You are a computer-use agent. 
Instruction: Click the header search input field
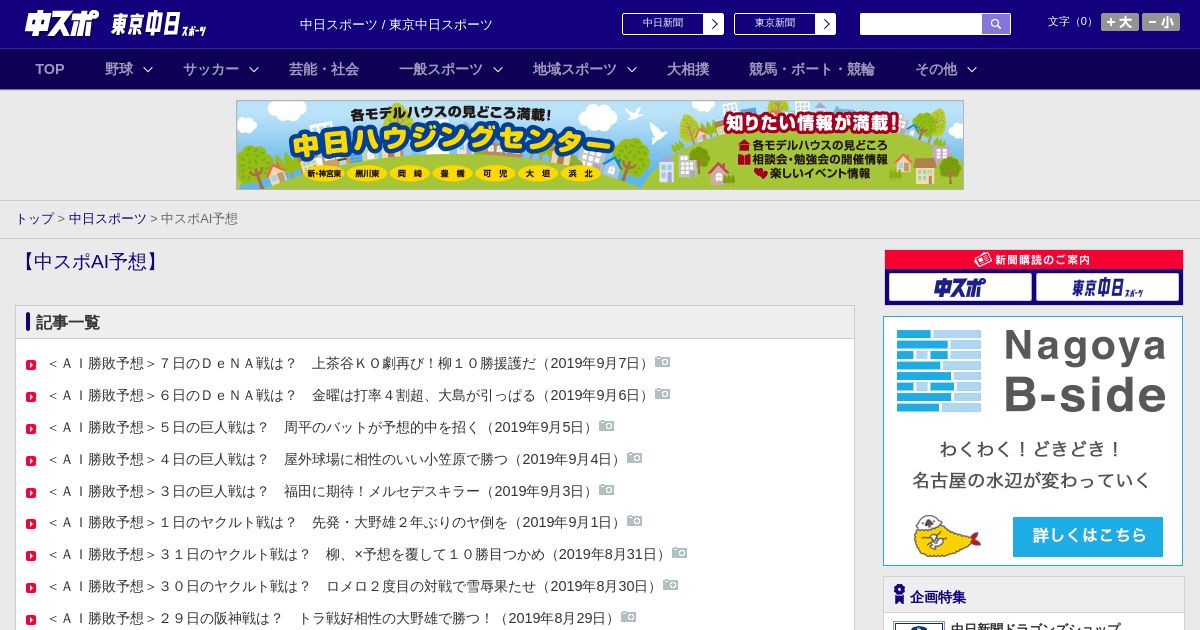(x=921, y=24)
